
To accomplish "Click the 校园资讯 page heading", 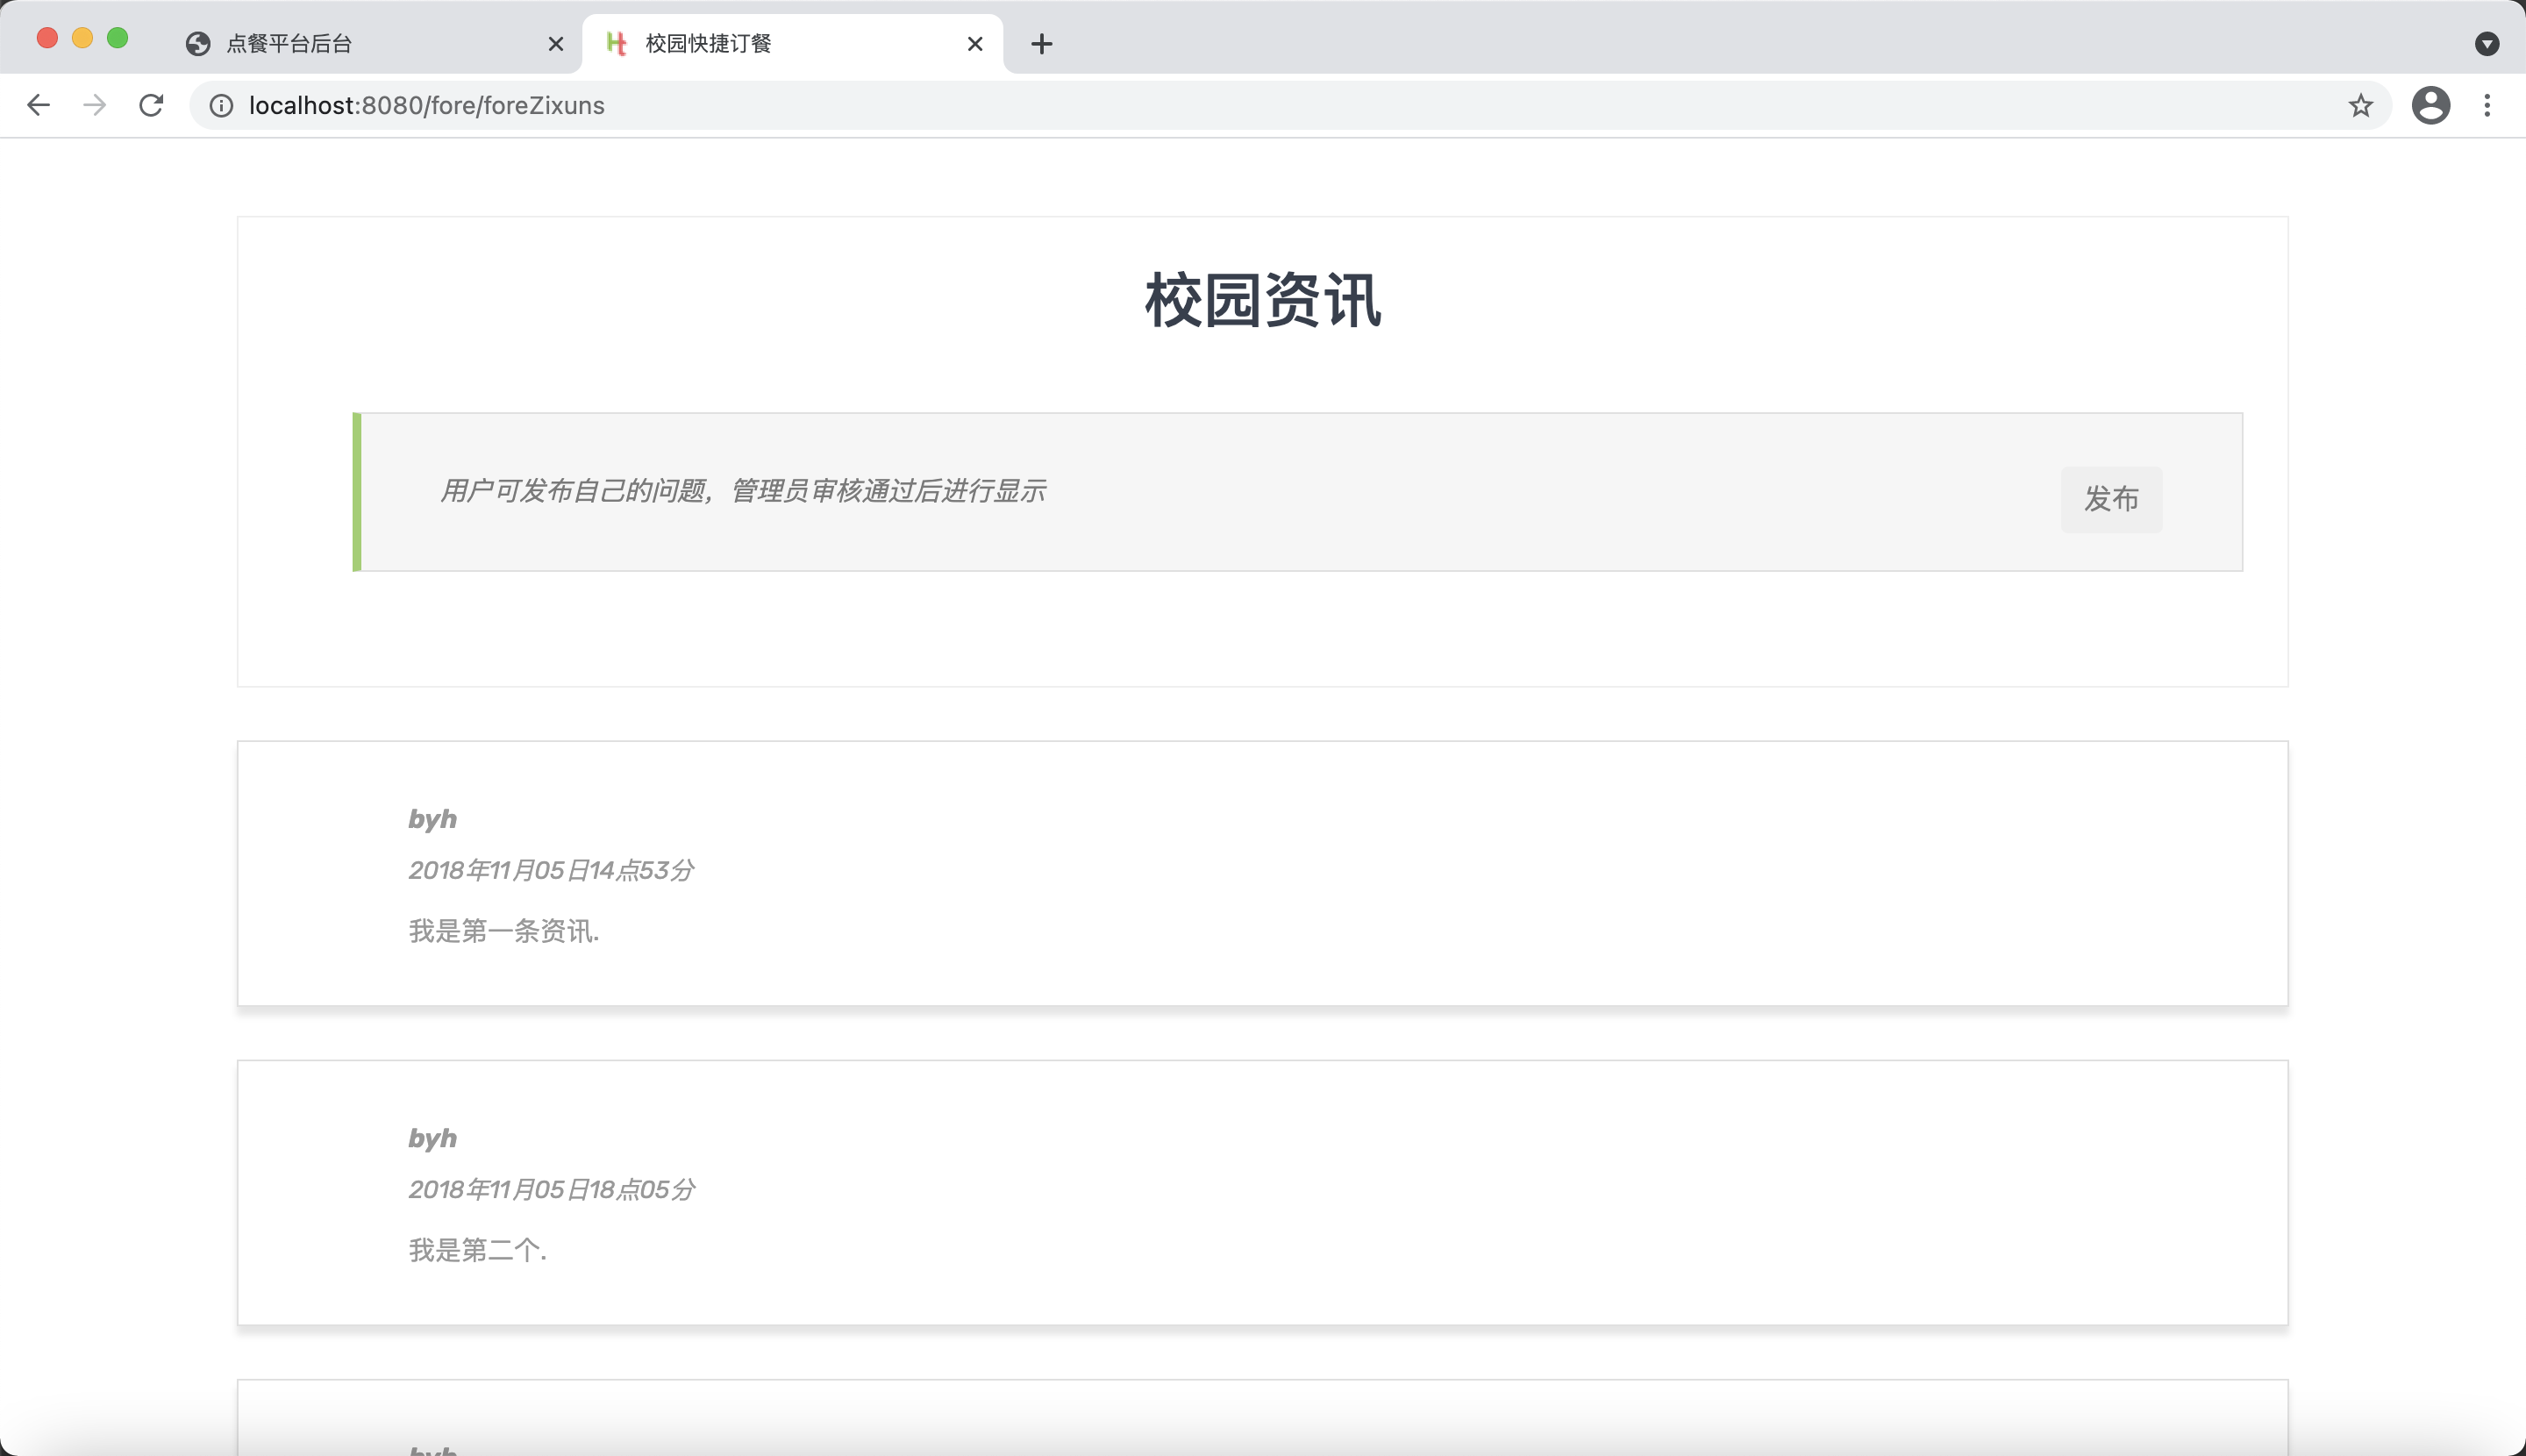I will (x=1263, y=300).
